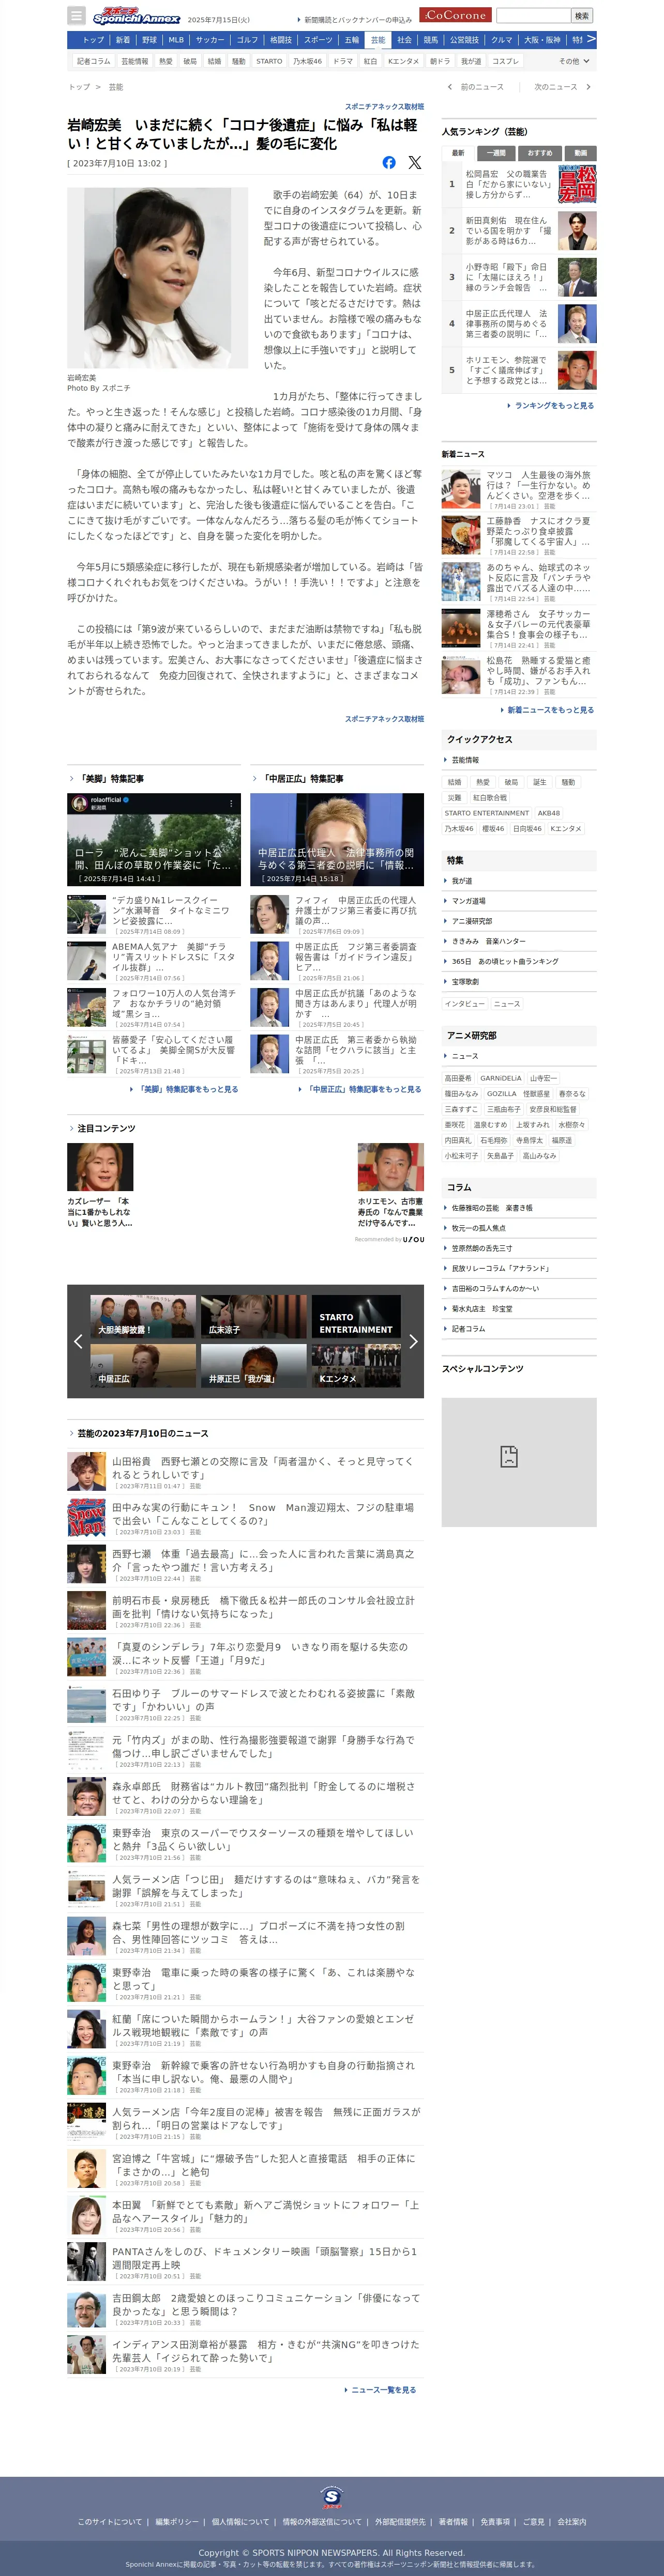Open footer 編集ポリシー link
664x2576 pixels.
pos(176,2521)
